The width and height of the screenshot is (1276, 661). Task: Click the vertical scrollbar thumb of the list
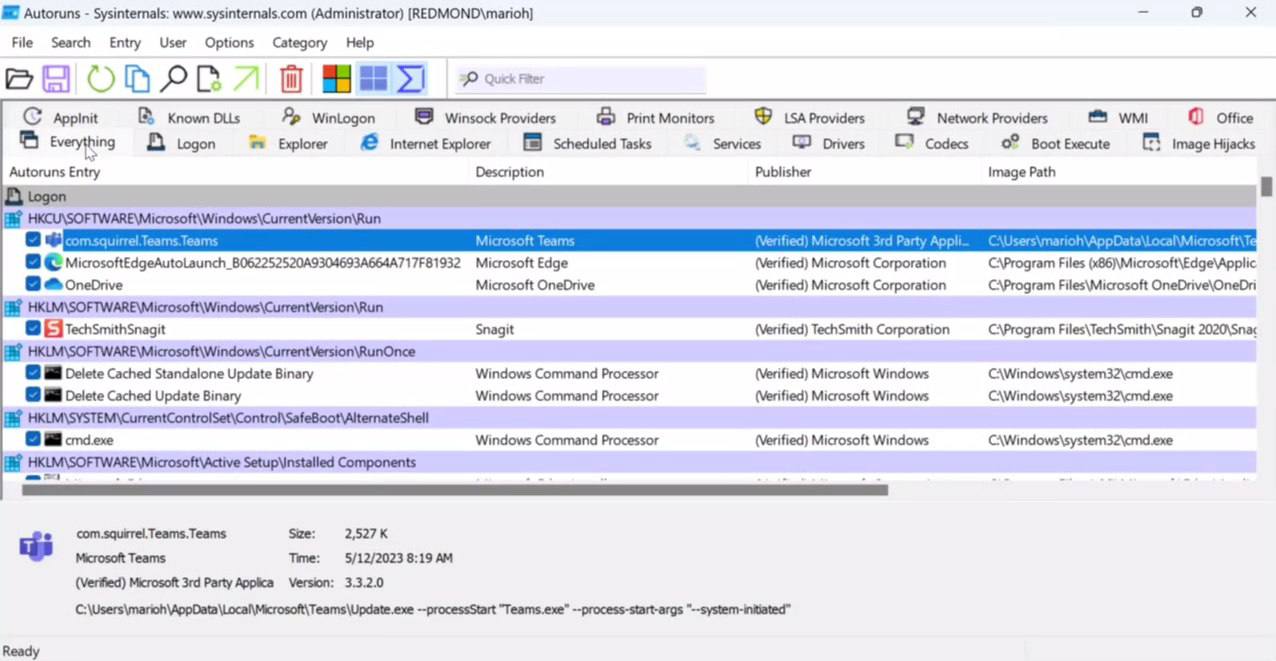[x=1267, y=187]
